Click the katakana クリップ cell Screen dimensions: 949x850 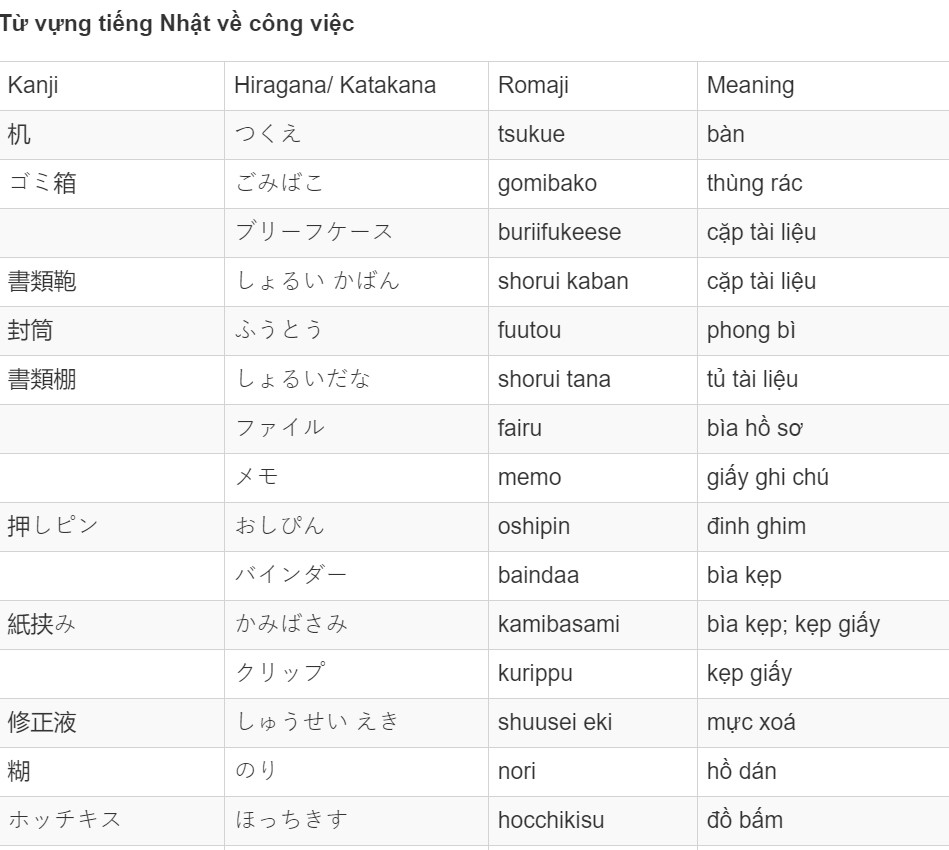[x=356, y=674]
